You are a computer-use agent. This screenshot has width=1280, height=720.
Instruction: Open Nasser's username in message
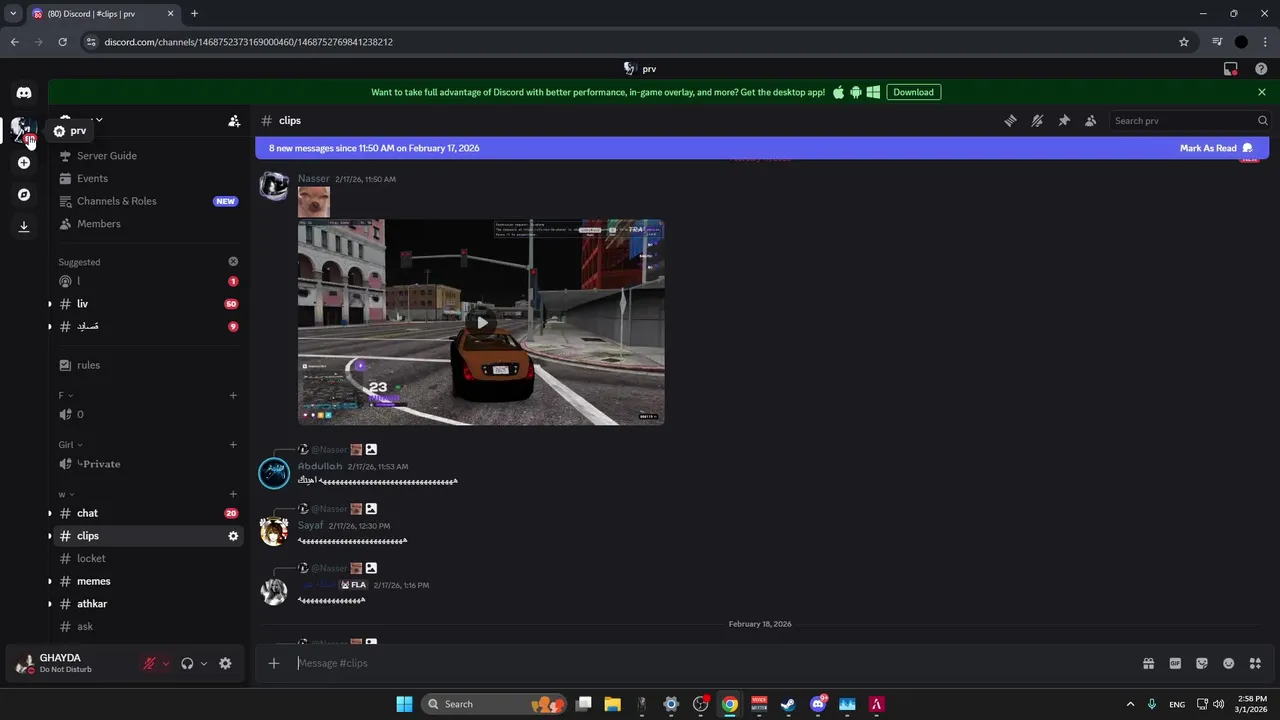click(x=313, y=179)
